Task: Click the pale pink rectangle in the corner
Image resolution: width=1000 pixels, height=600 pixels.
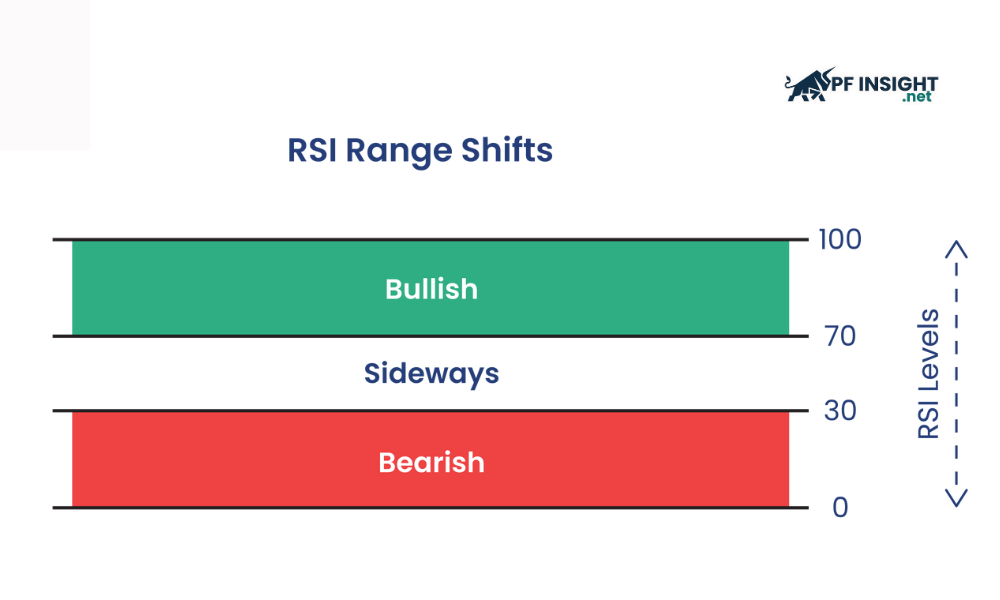Action: pos(44,74)
